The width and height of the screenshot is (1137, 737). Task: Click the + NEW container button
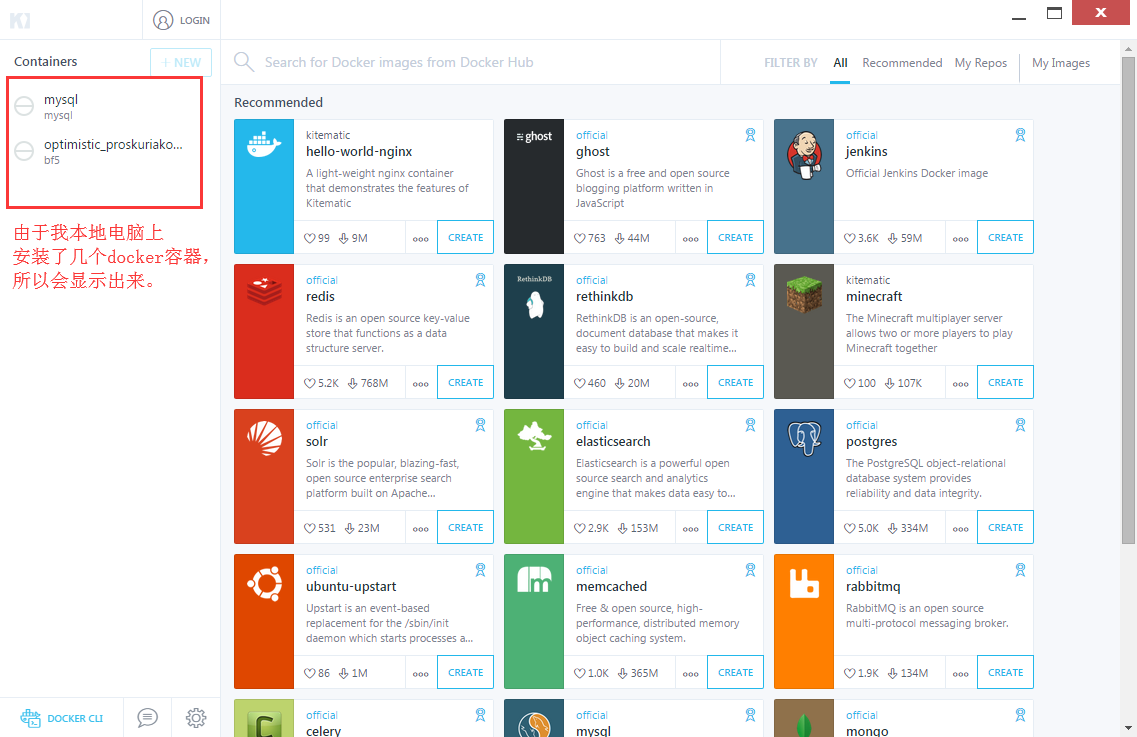181,62
